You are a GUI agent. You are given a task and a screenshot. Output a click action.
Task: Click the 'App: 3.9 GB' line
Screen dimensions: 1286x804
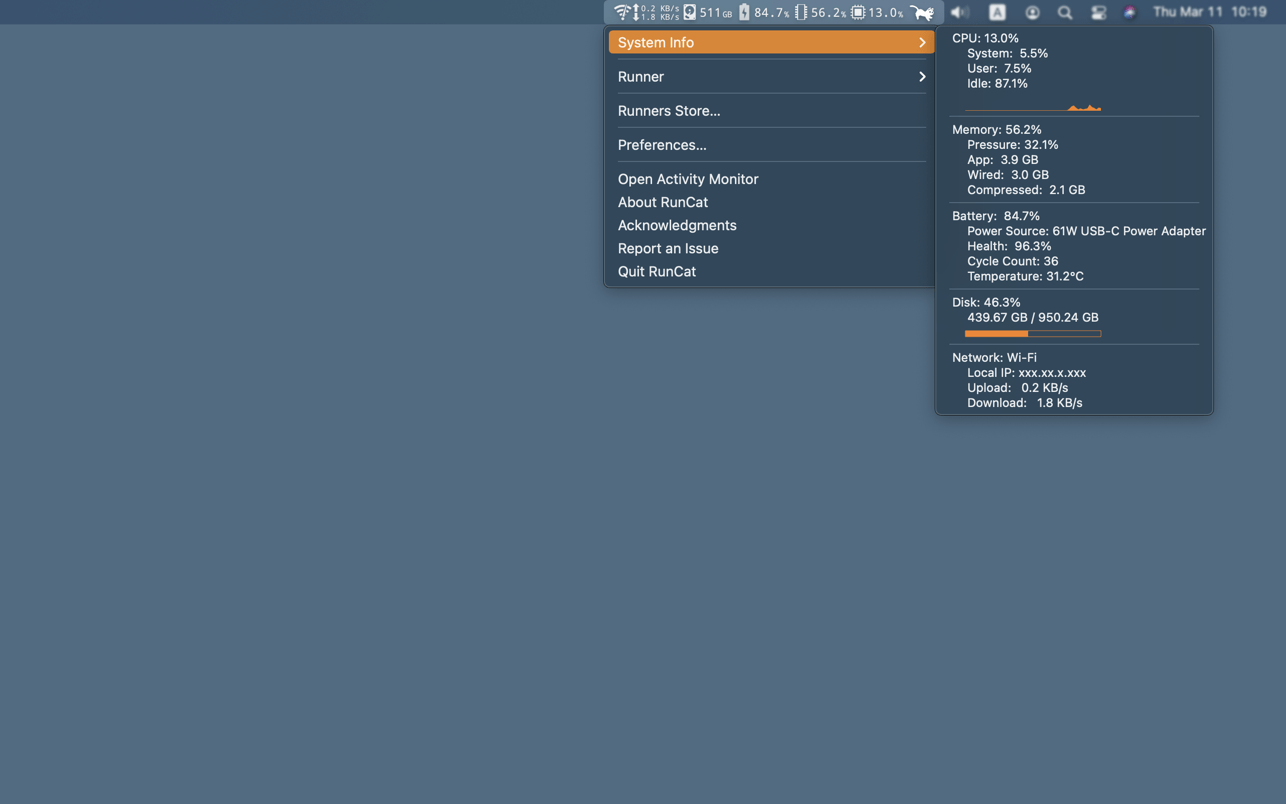pos(1002,159)
